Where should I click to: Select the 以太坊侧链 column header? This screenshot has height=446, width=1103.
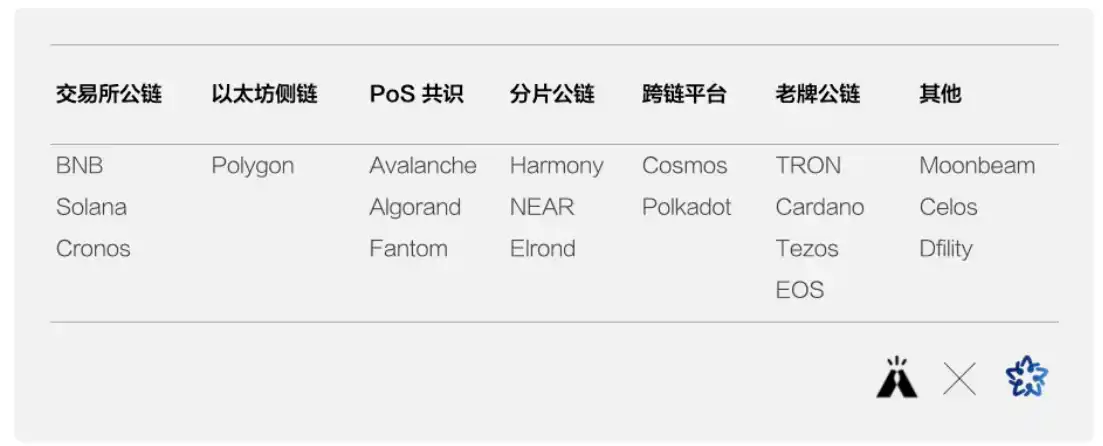coord(264,94)
